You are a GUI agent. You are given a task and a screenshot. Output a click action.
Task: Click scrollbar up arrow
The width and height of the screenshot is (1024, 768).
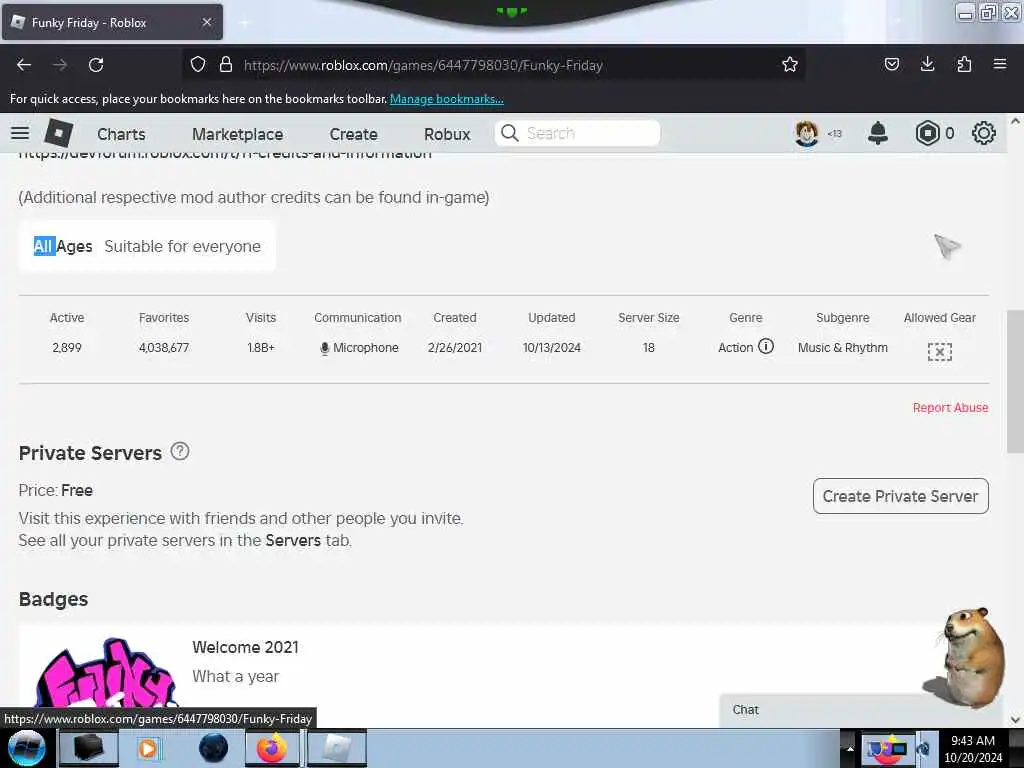point(1015,121)
